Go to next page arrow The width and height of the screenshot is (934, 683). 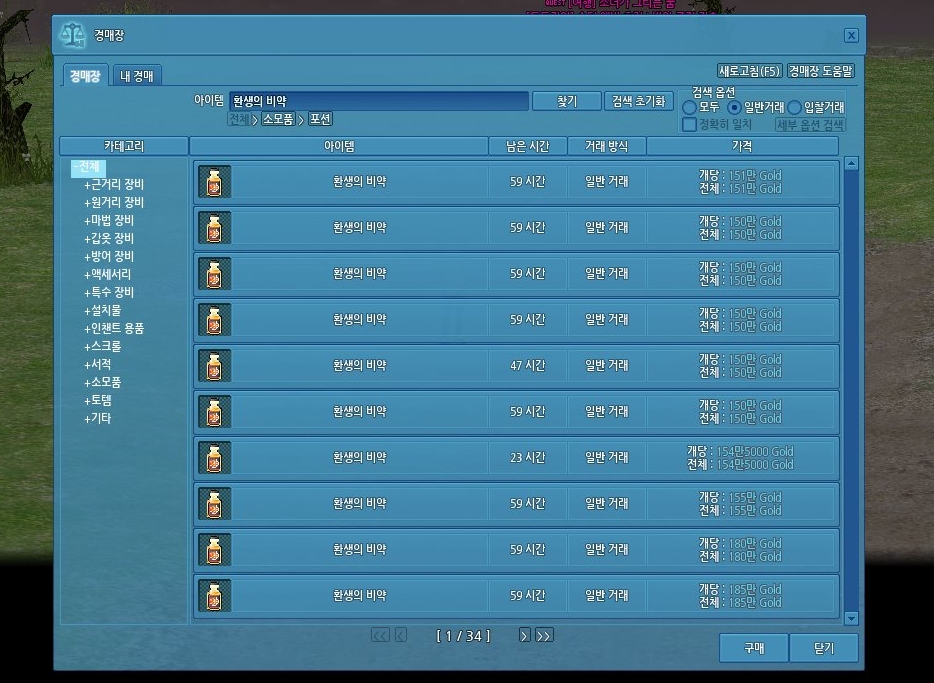tap(524, 635)
